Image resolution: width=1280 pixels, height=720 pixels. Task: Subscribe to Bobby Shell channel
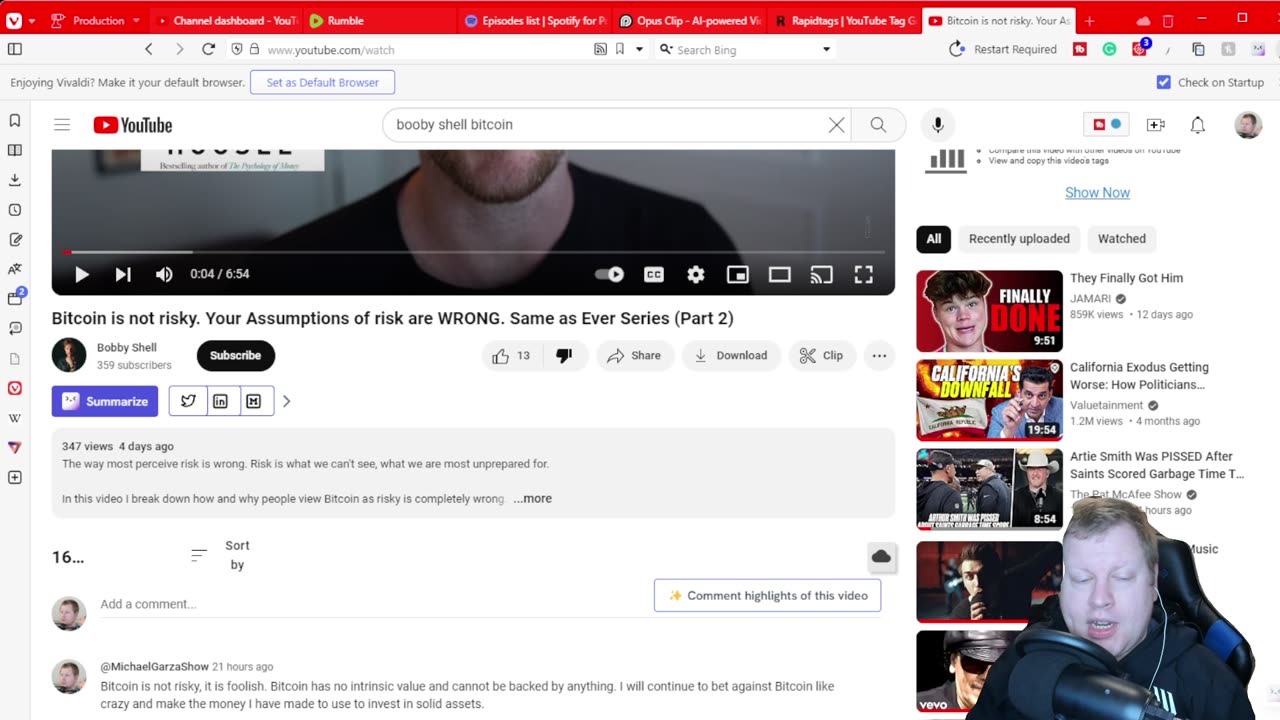tap(235, 355)
